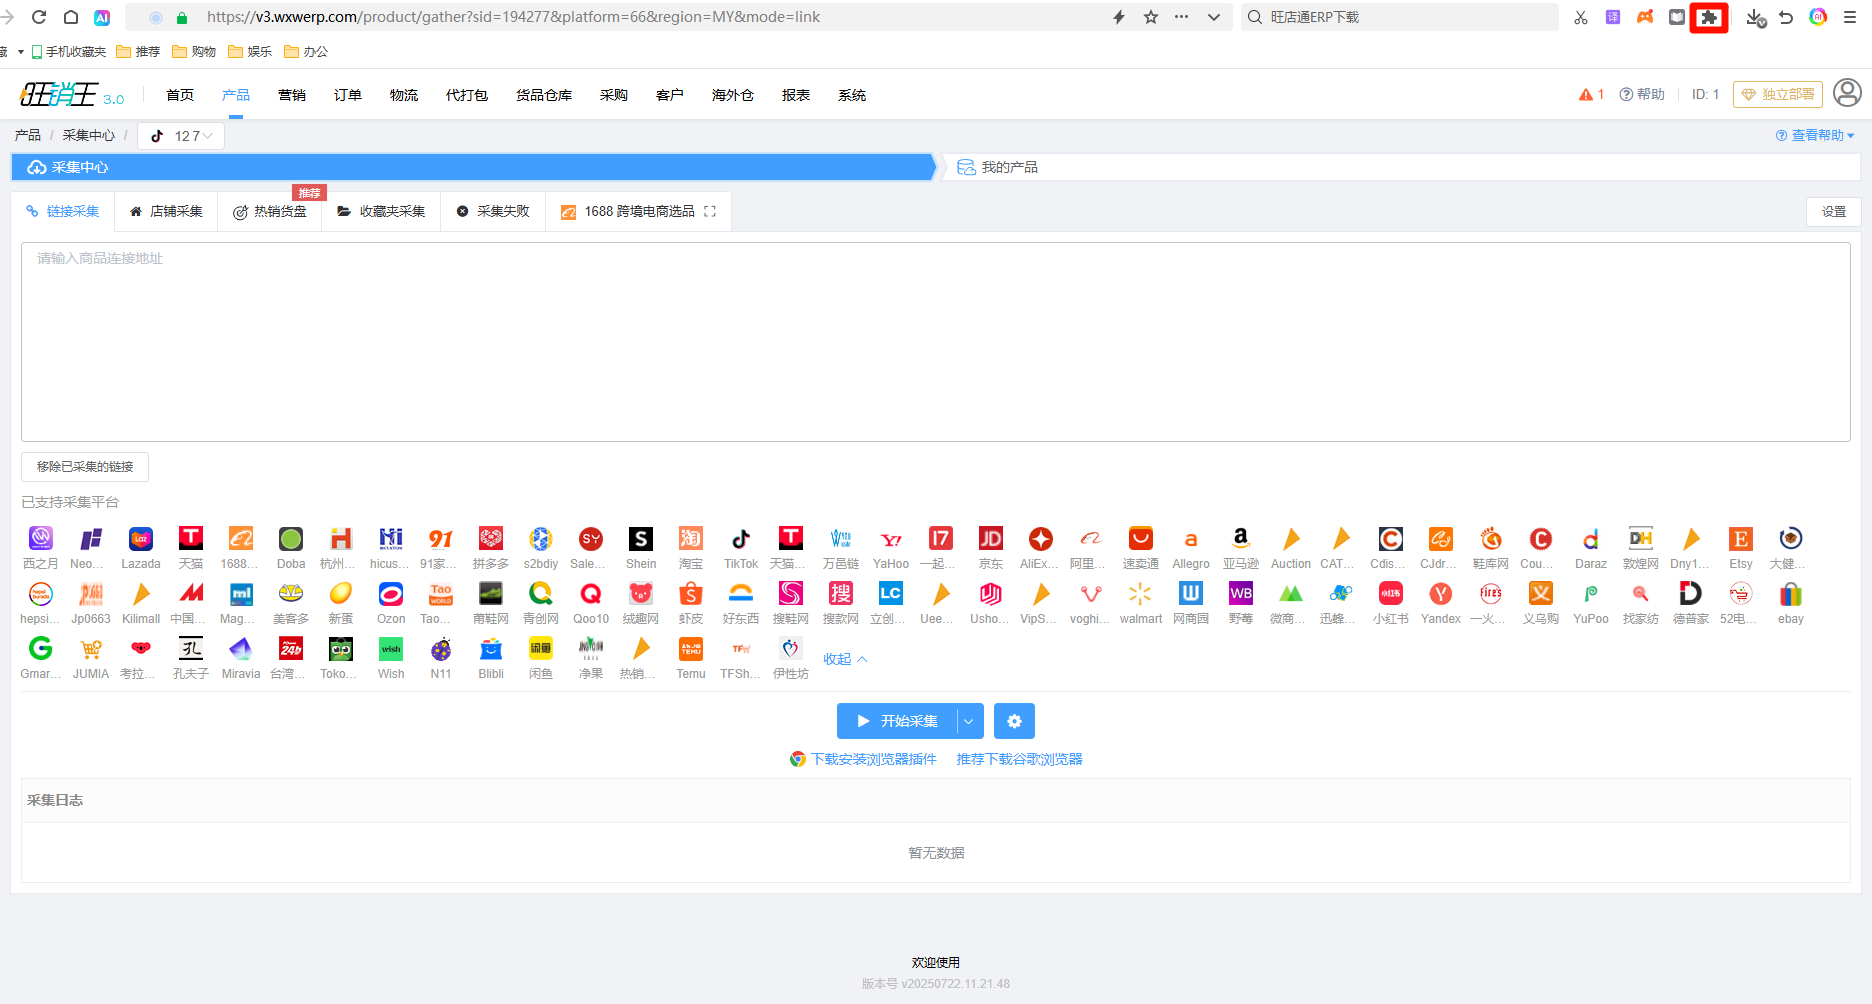Reload the page with refresh icon
The width and height of the screenshot is (1872, 1004).
coord(39,17)
